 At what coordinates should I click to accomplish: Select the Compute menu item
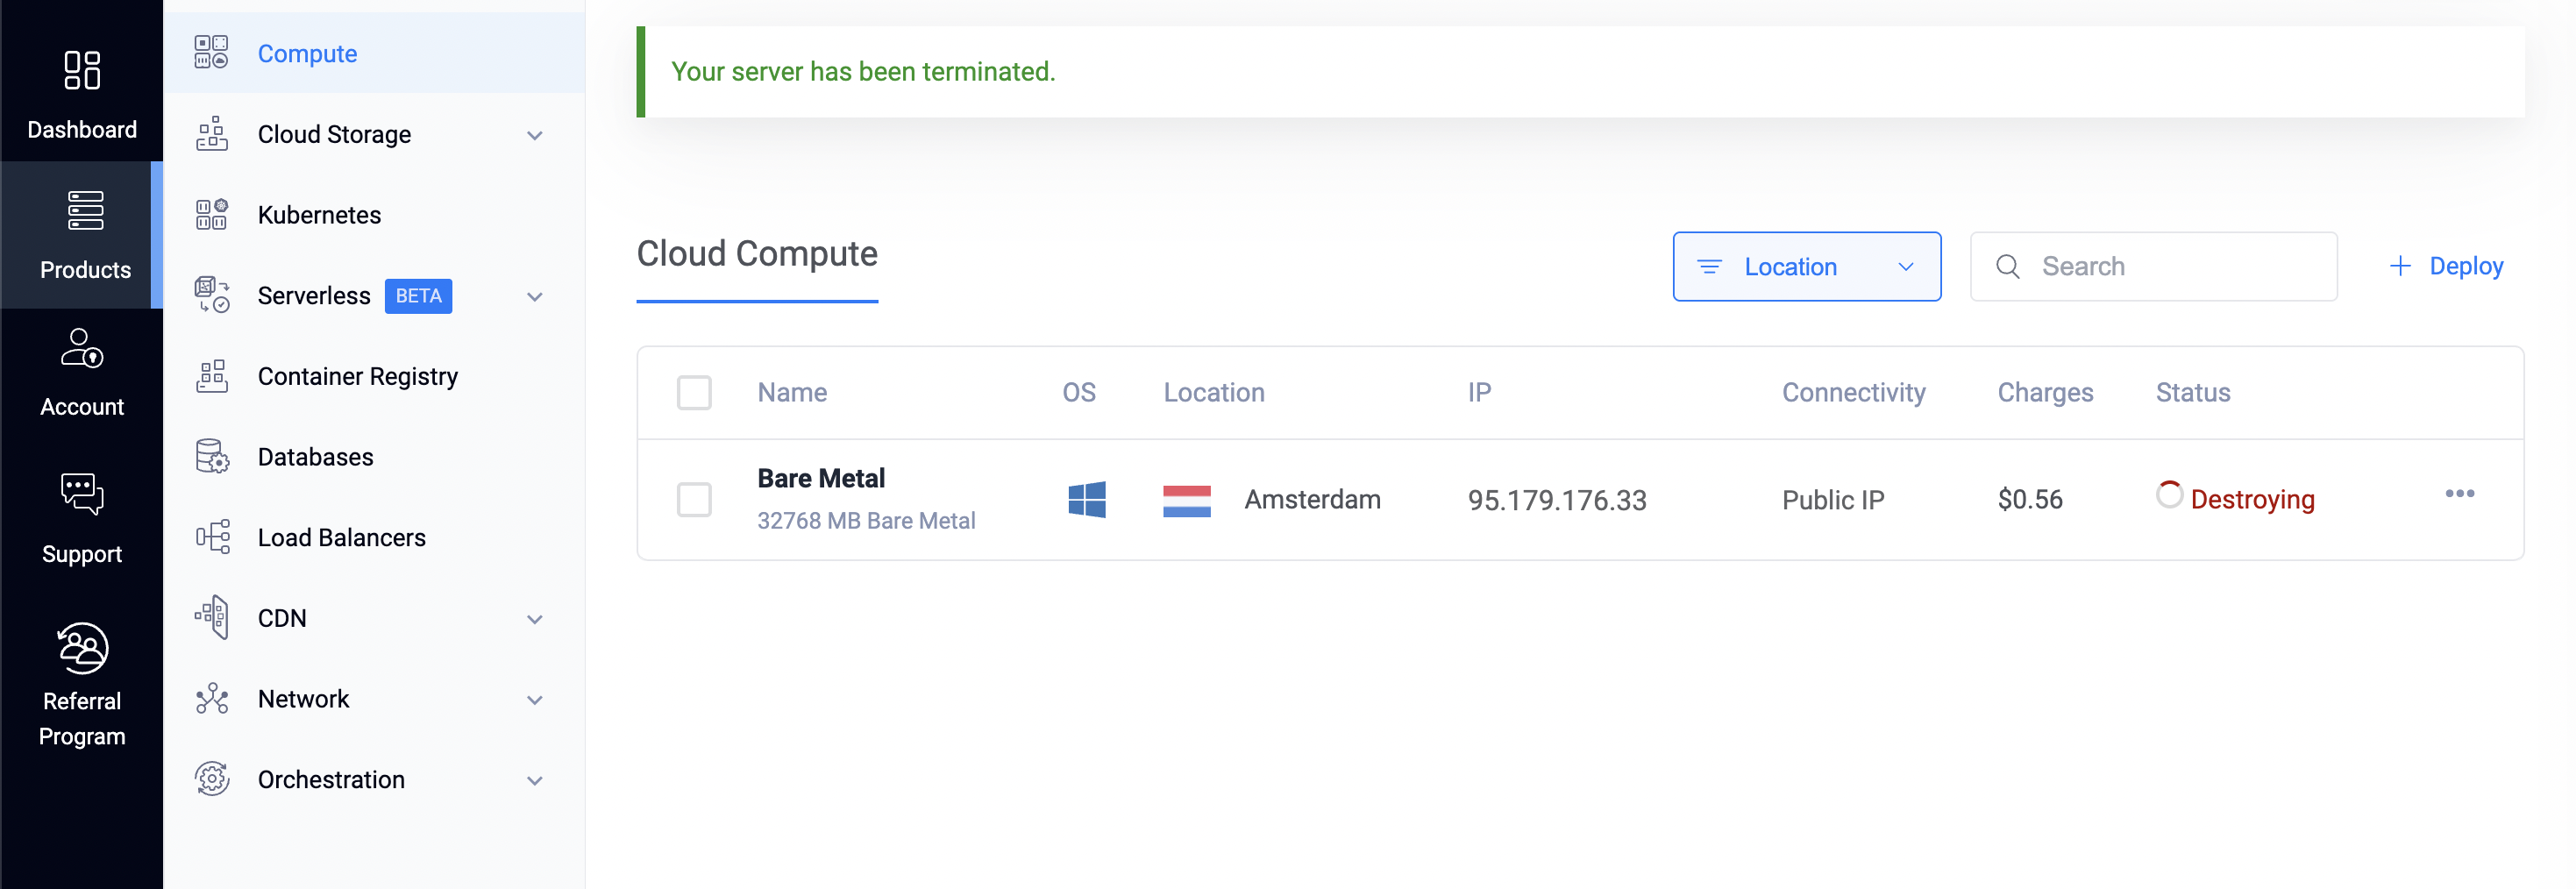[x=307, y=54]
